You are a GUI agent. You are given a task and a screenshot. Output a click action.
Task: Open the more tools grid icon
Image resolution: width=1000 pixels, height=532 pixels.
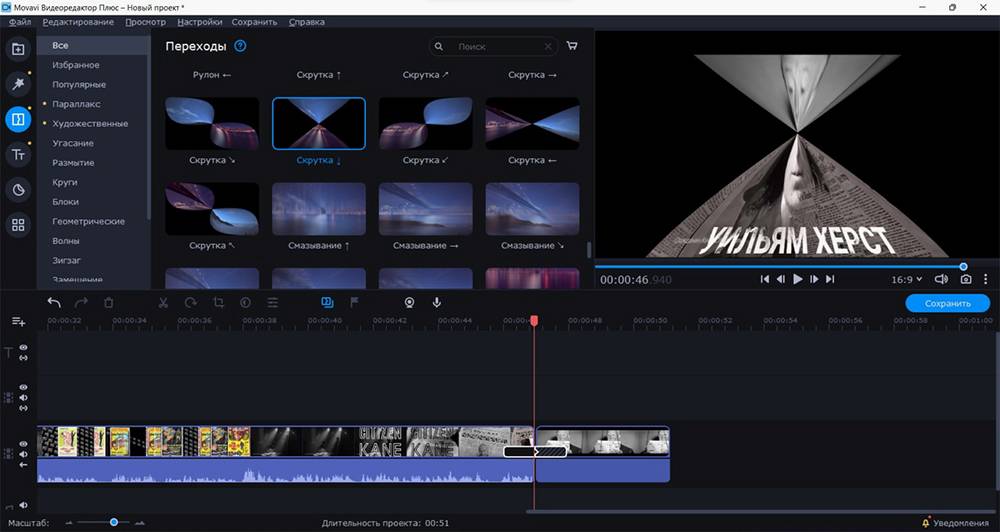coord(18,225)
